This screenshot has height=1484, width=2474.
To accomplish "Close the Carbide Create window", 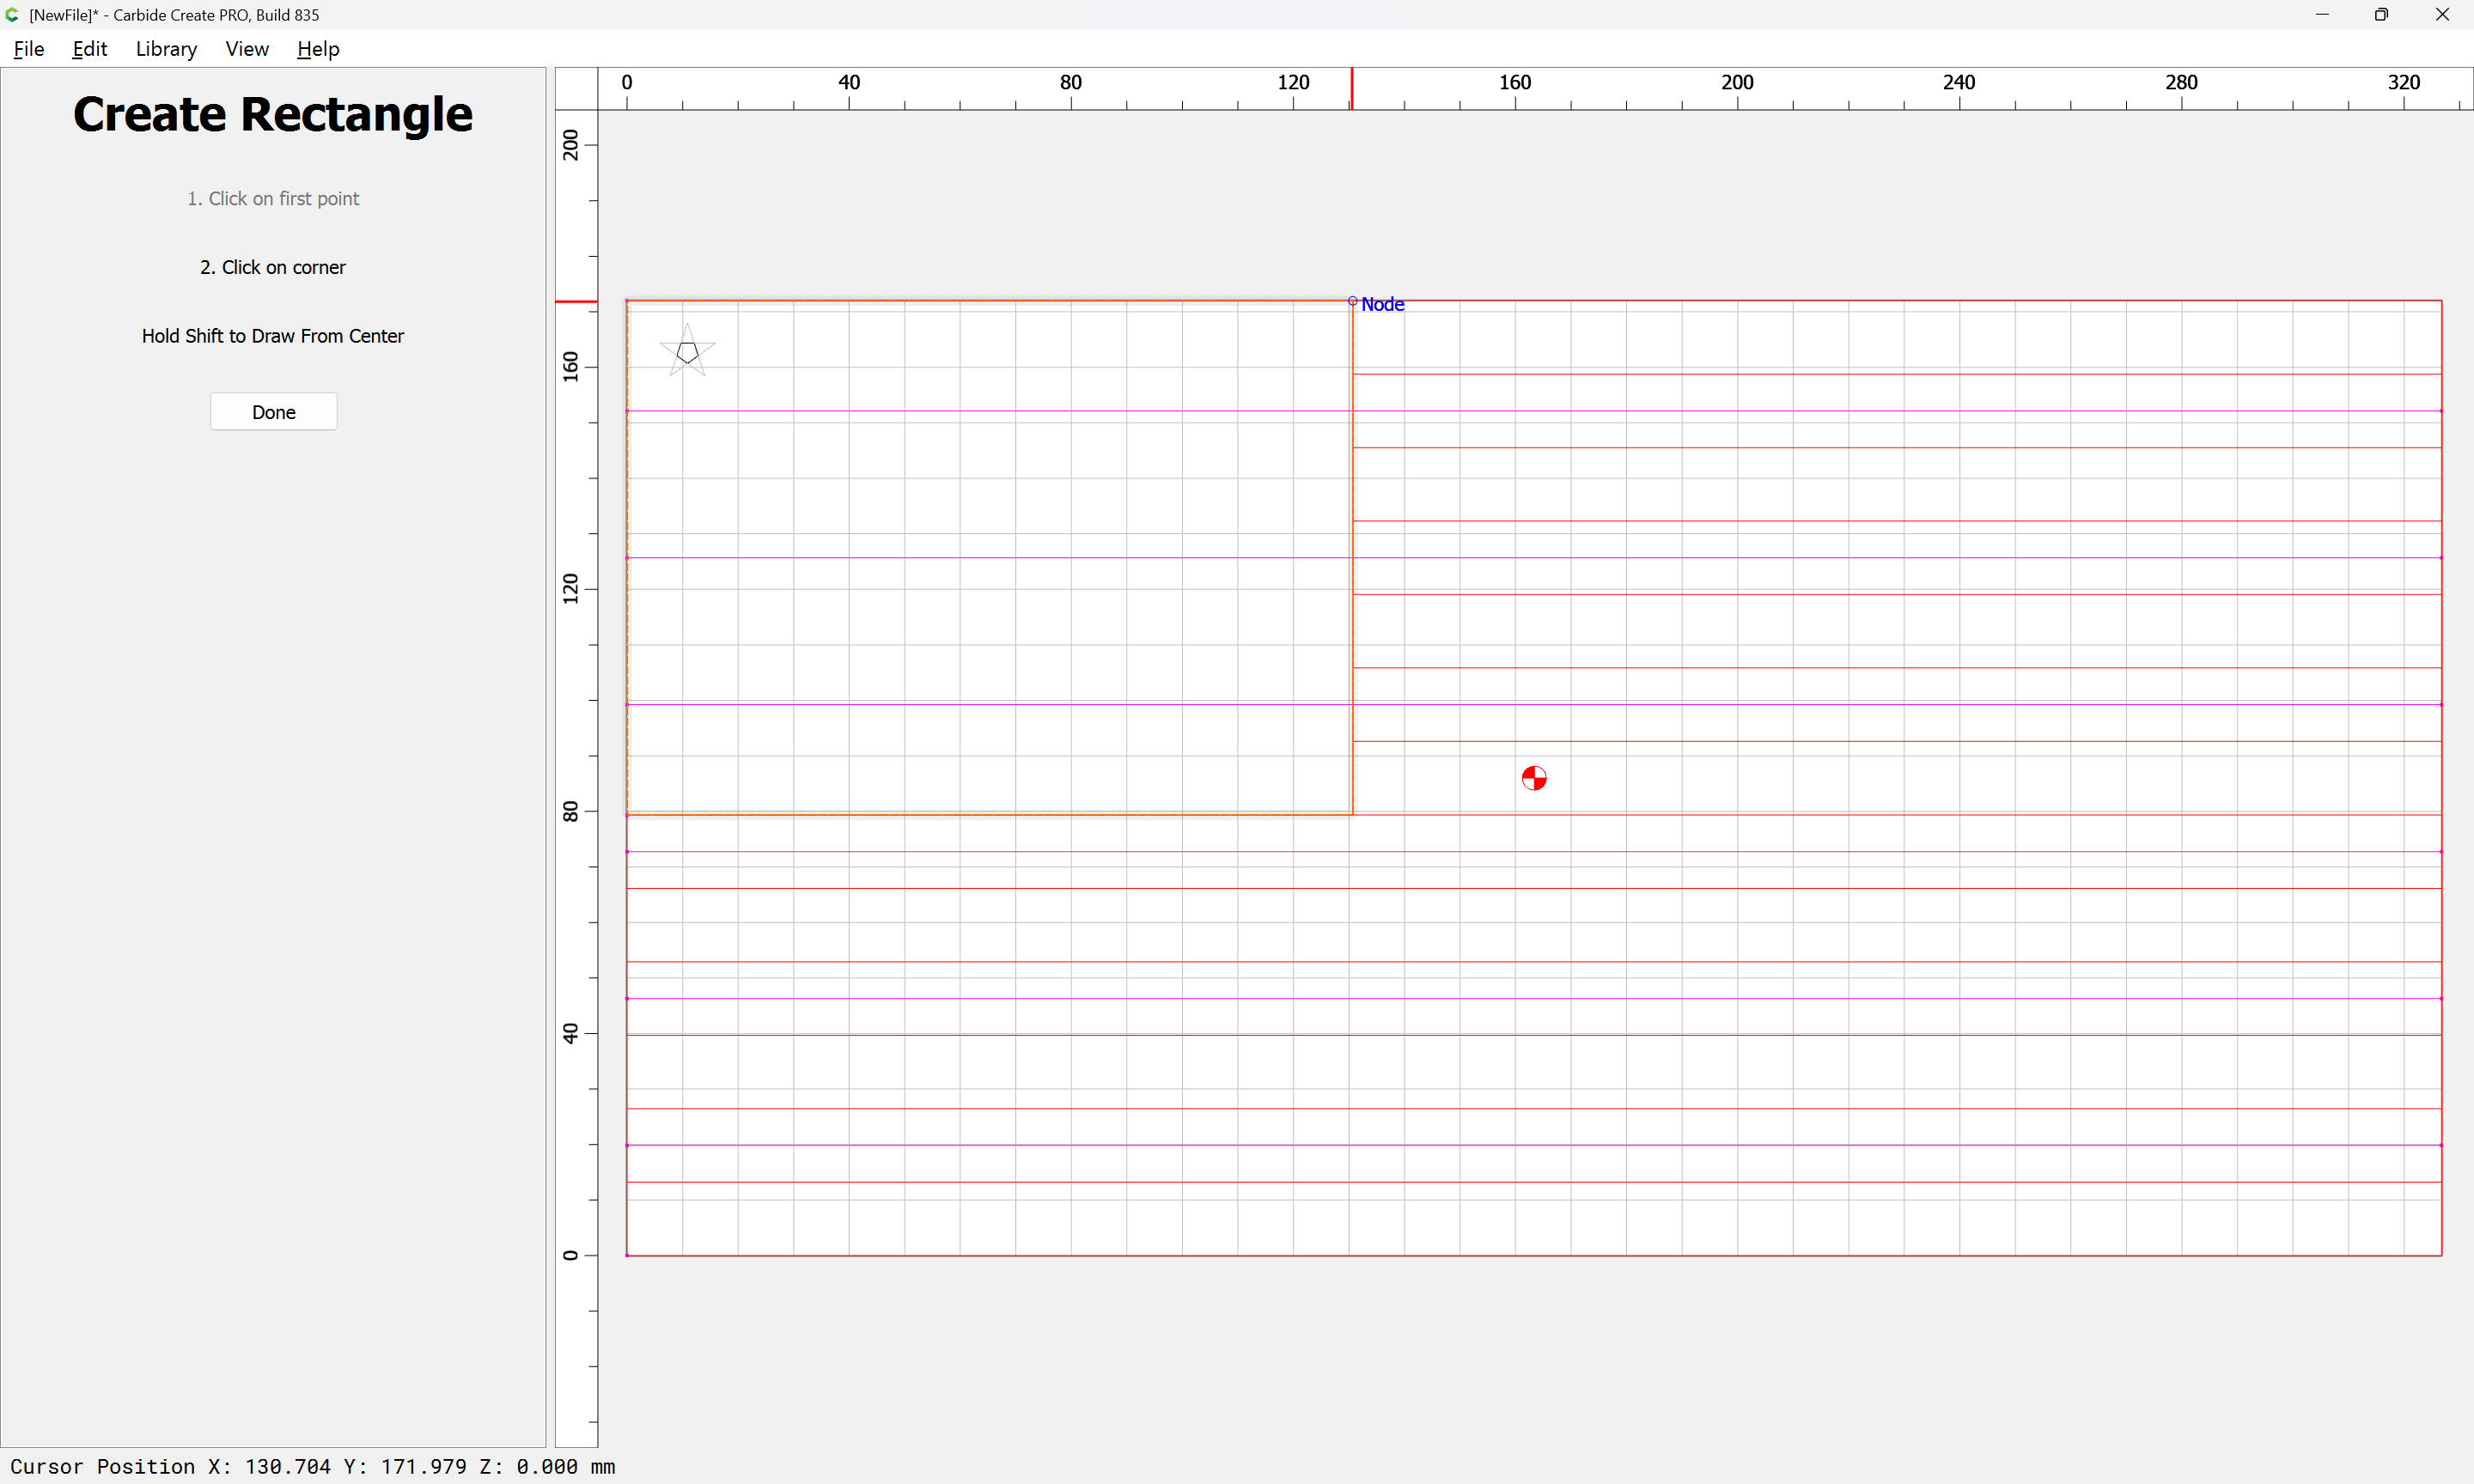I will 2442,15.
